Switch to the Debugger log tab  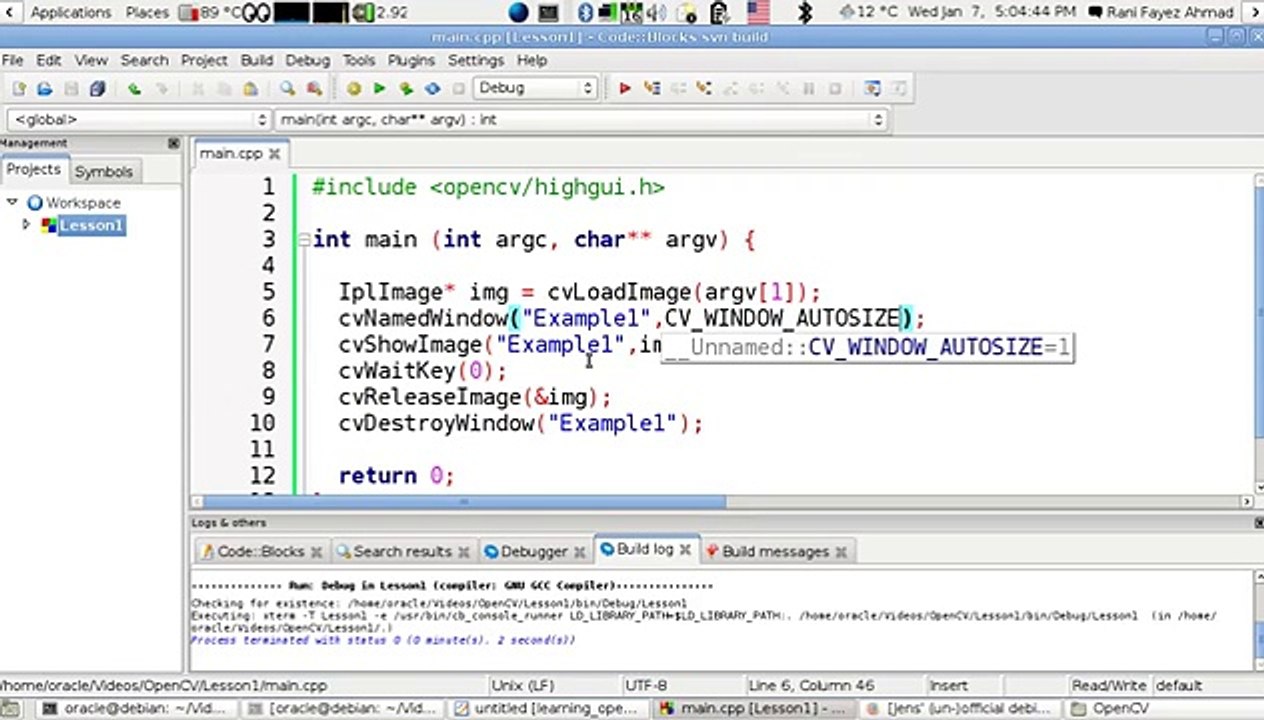[533, 551]
